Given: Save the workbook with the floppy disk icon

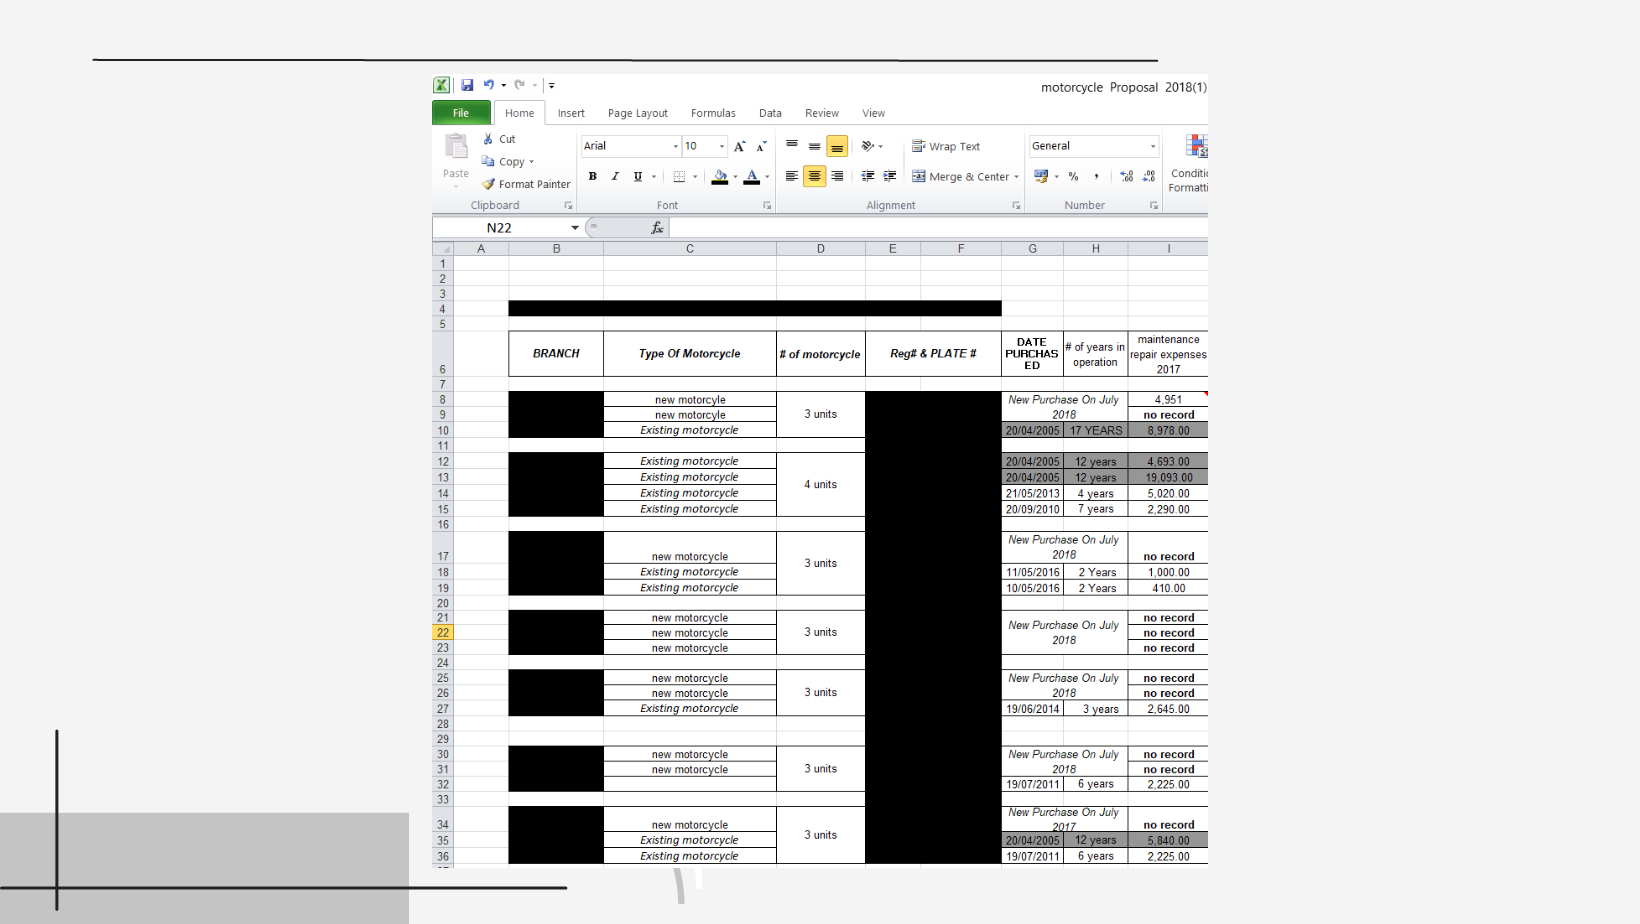Looking at the screenshot, I should (x=467, y=85).
